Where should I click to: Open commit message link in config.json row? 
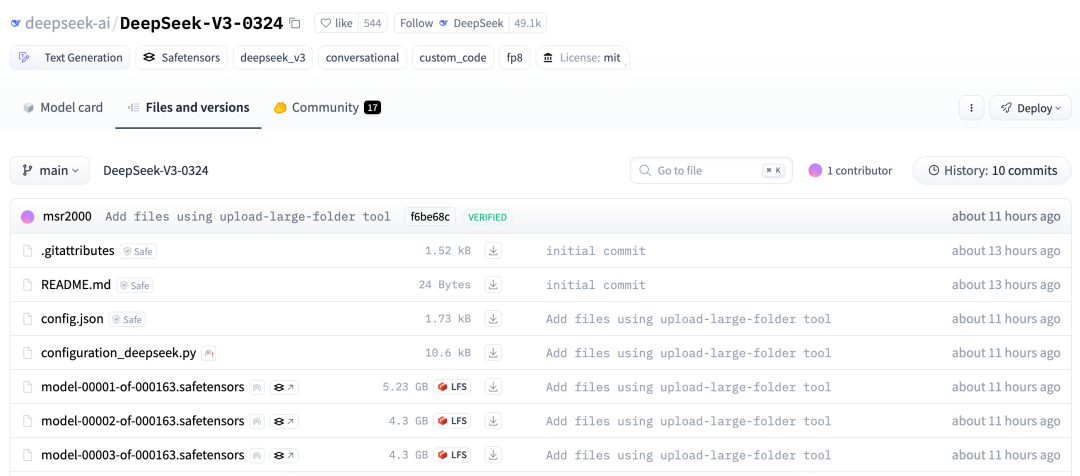click(x=689, y=319)
